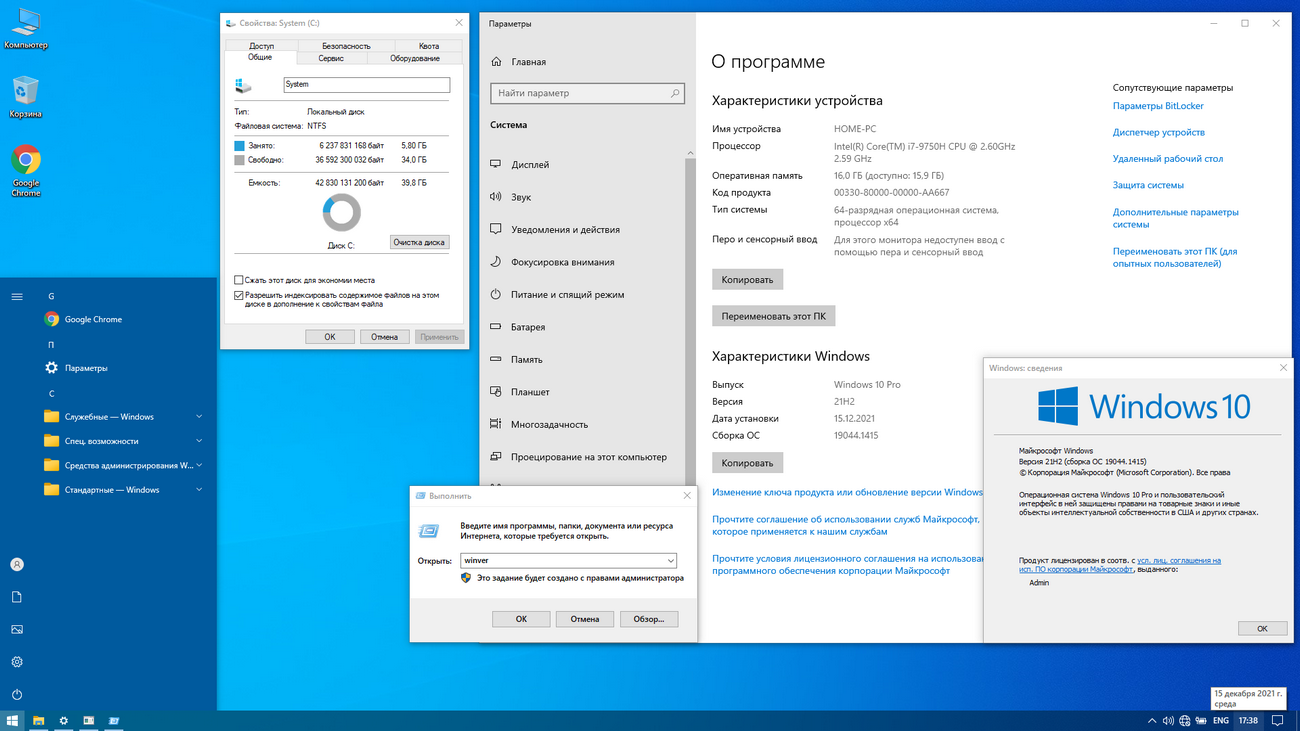Open Documents icon in Start sidebar
This screenshot has width=1300, height=731.
coord(17,597)
